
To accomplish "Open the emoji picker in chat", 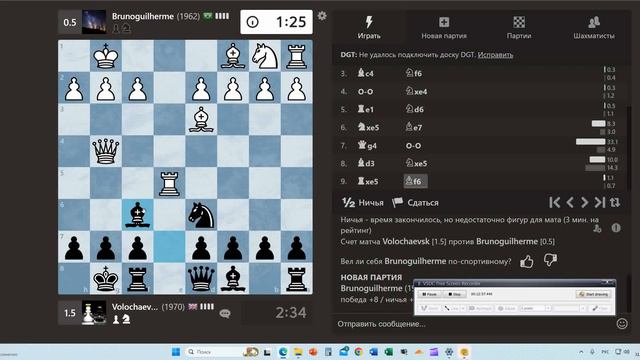I will pos(622,324).
